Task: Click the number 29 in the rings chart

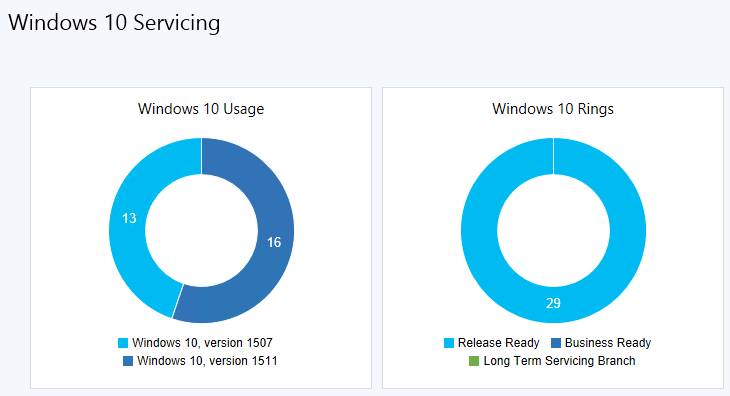Action: (x=553, y=303)
